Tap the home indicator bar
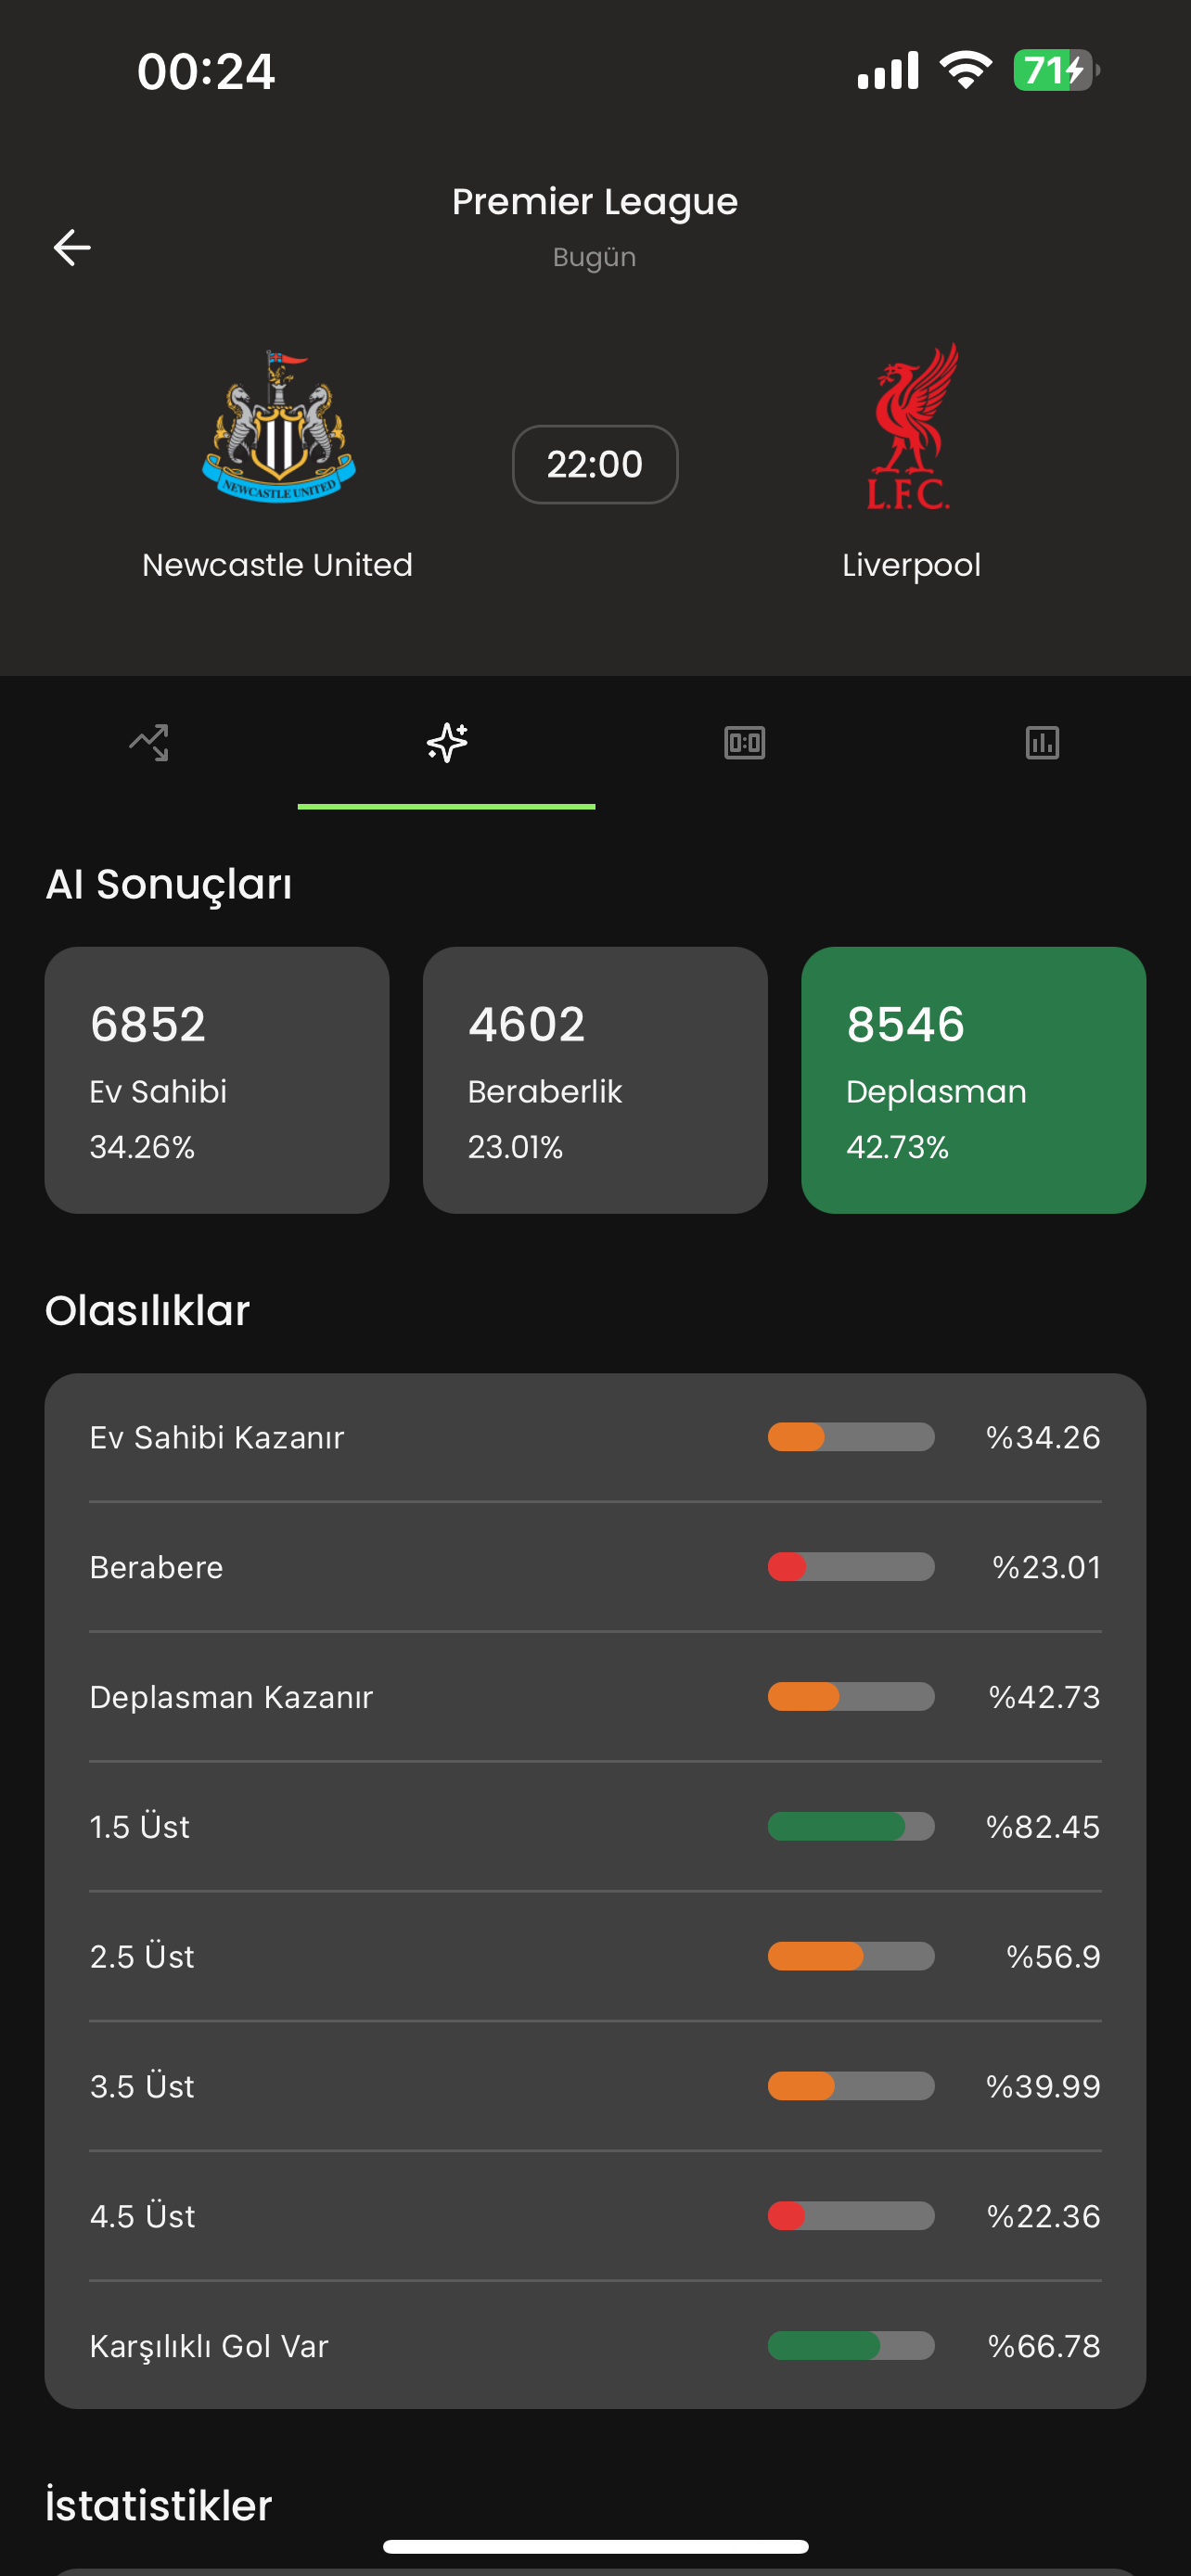 [595, 2546]
